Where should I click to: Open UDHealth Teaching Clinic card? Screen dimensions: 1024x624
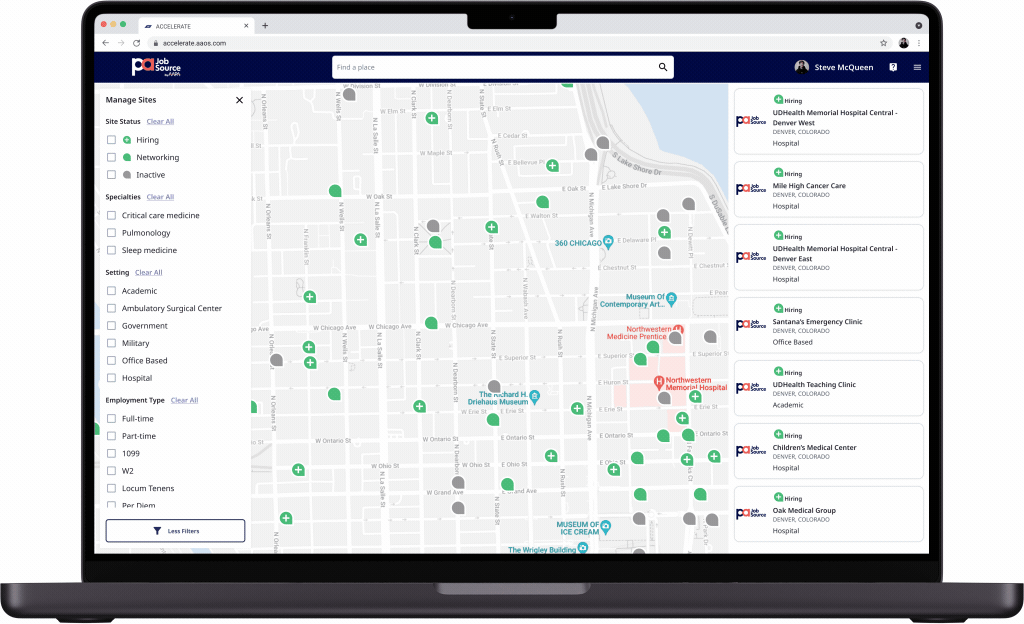[828, 388]
